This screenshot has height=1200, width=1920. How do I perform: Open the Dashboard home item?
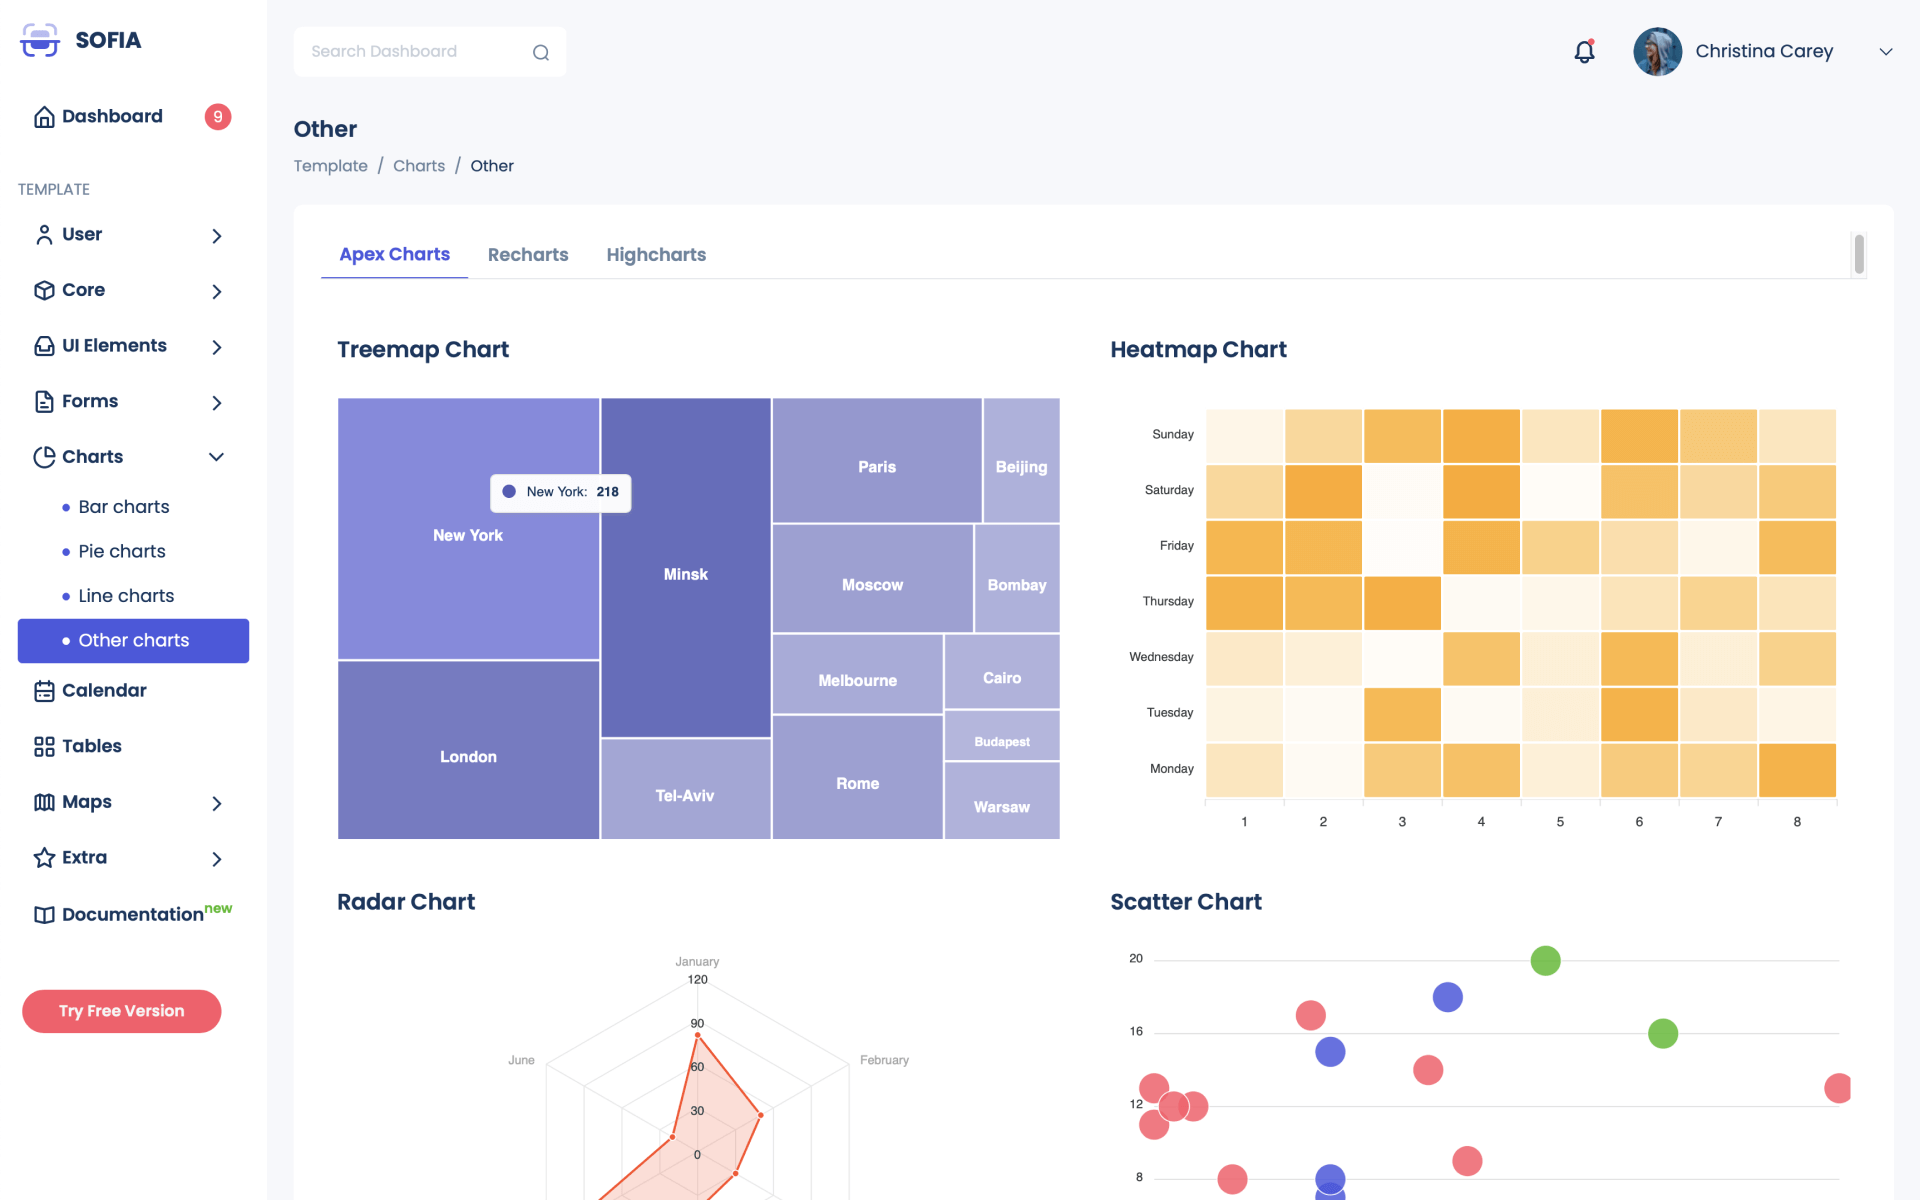112,116
